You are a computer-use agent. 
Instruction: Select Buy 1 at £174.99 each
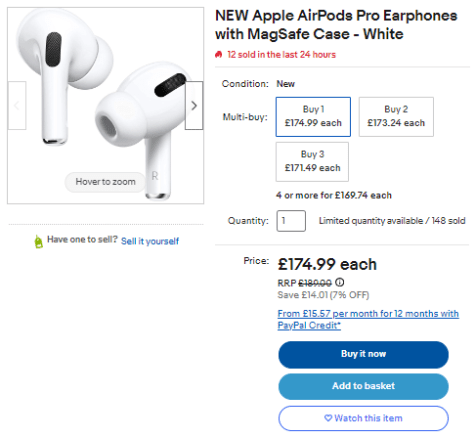click(313, 117)
